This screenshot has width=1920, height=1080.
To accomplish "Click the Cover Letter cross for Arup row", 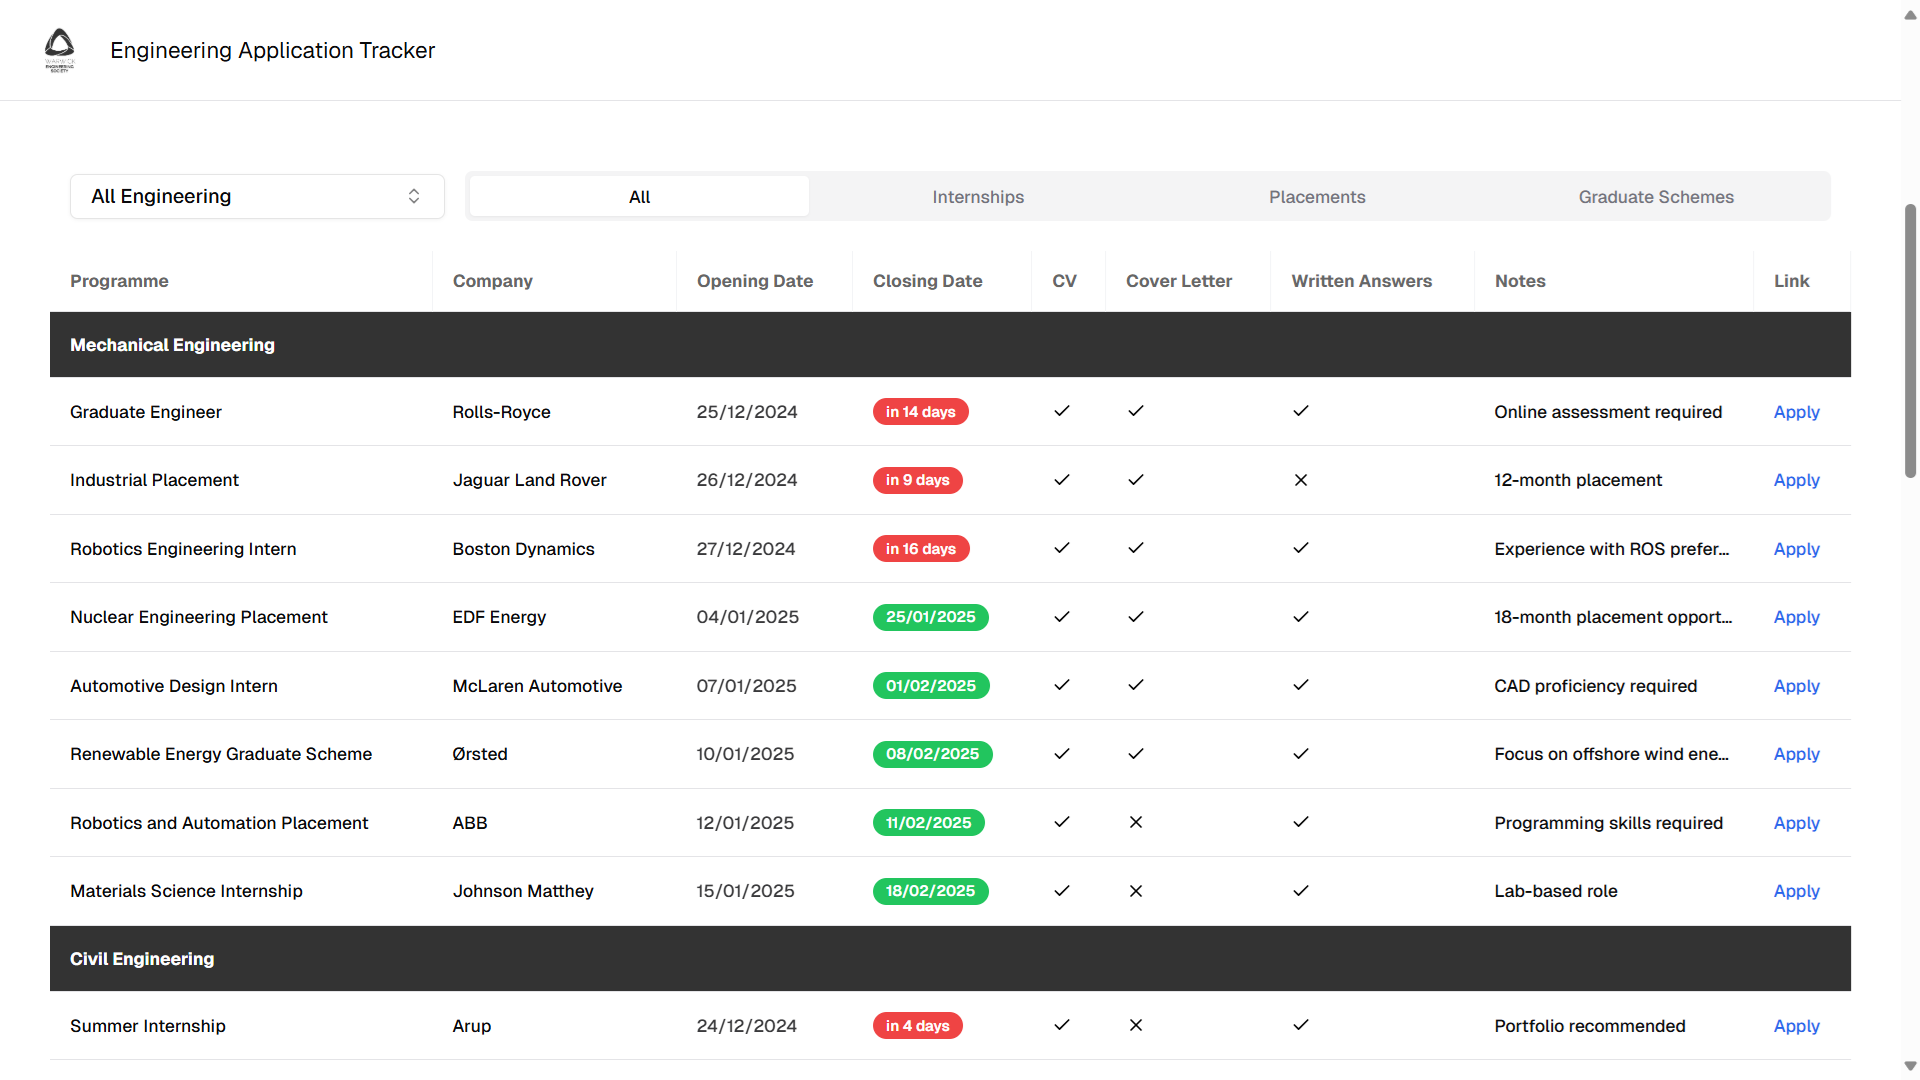I will (x=1136, y=1025).
